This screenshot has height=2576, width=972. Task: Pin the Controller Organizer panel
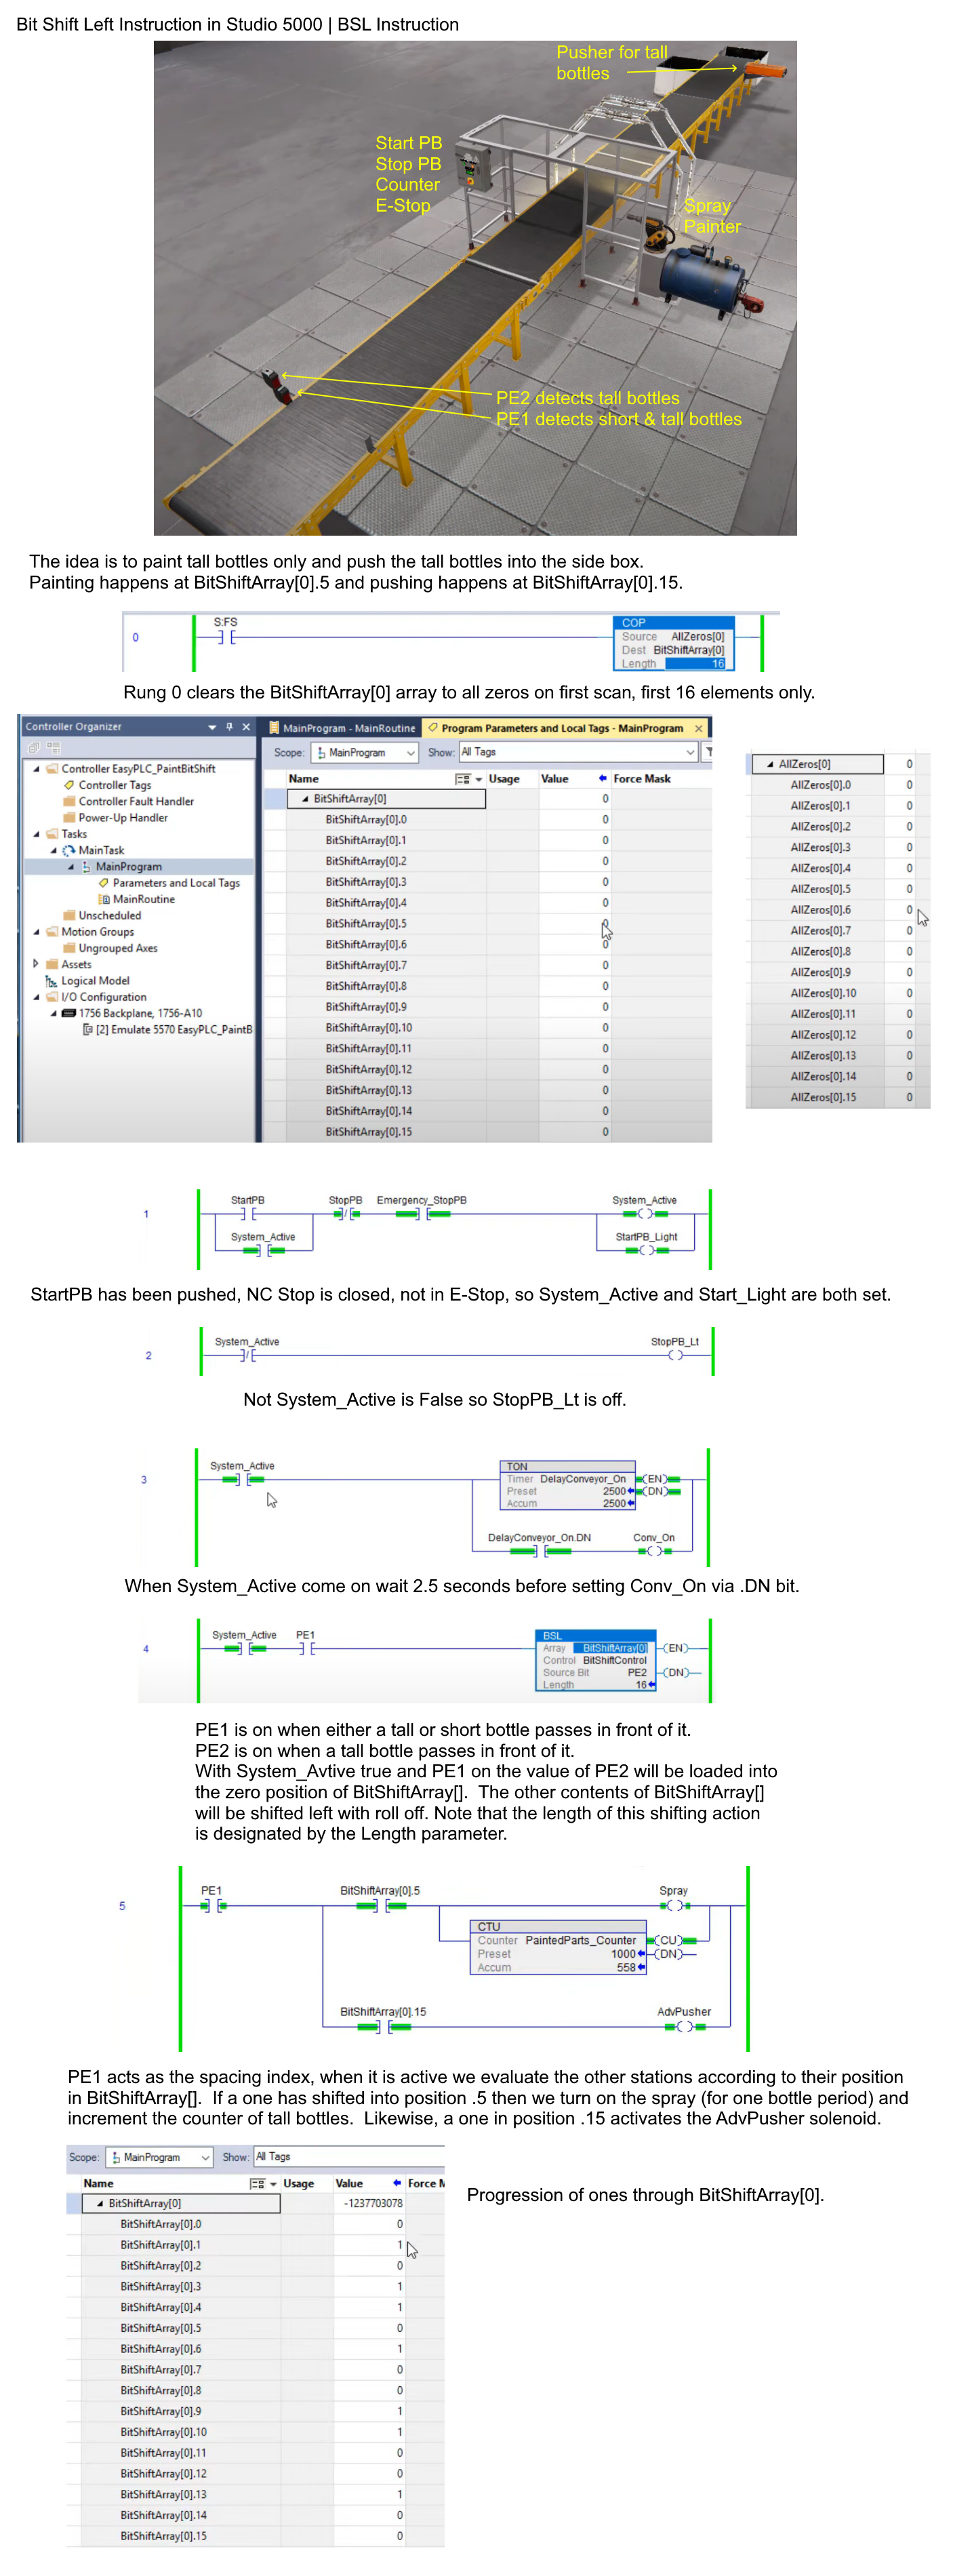coord(229,727)
